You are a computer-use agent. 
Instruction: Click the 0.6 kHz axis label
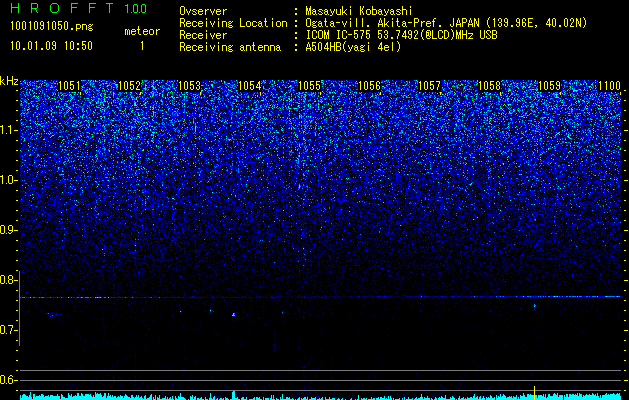(x=9, y=380)
